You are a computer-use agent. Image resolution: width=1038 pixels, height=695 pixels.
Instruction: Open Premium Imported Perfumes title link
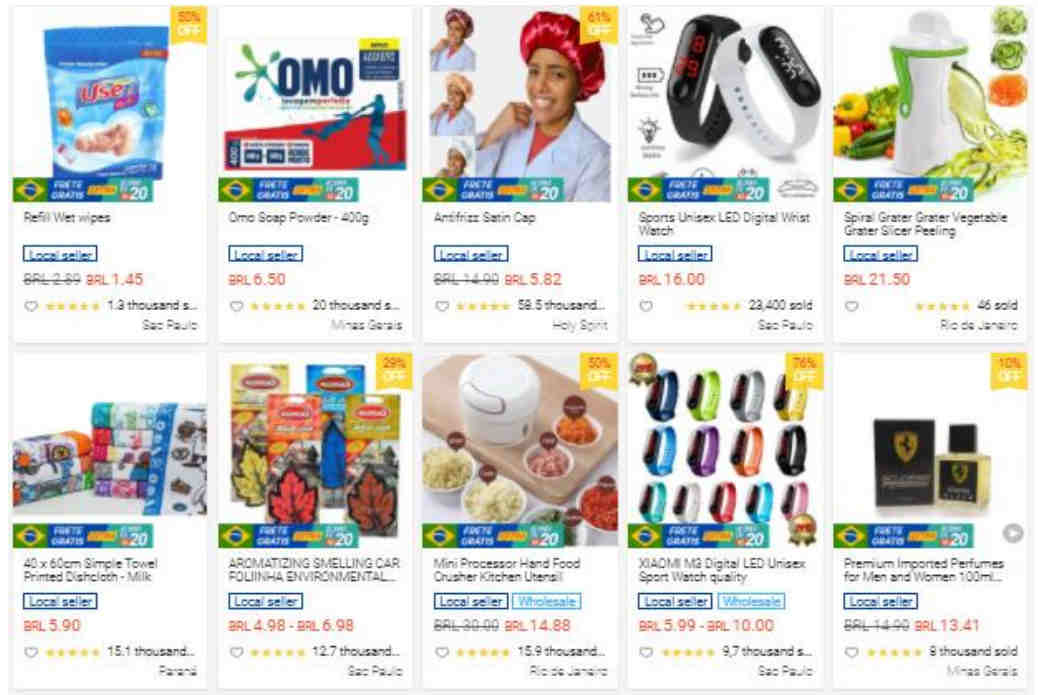(923, 570)
